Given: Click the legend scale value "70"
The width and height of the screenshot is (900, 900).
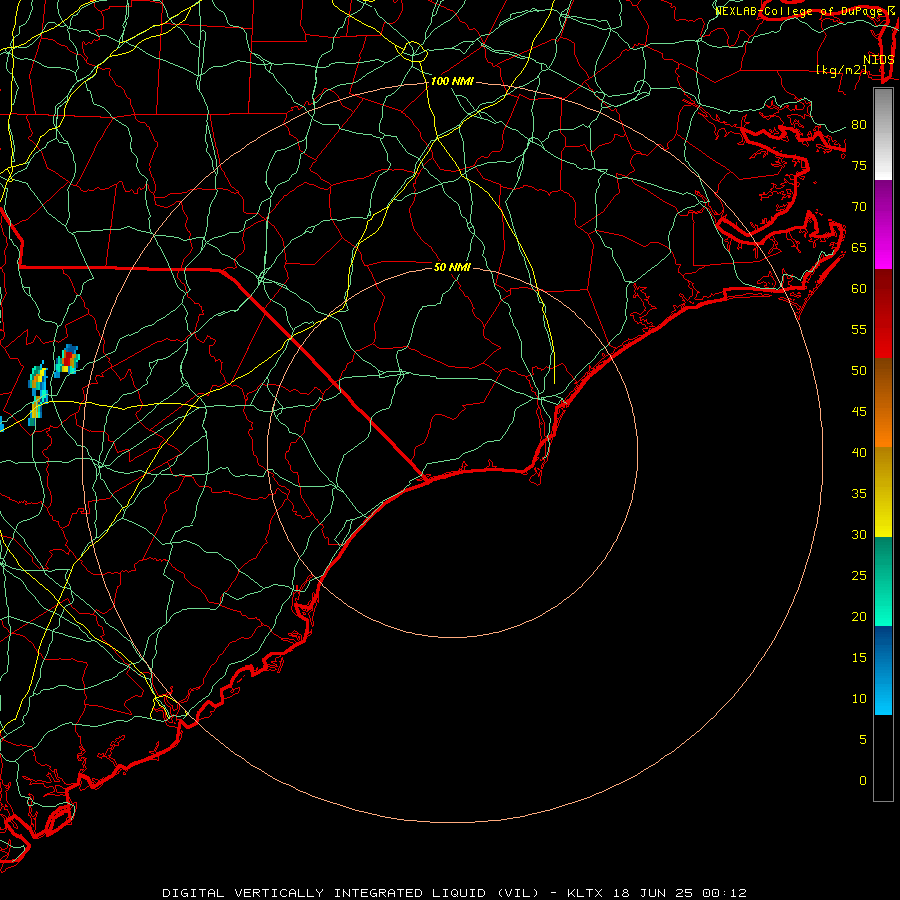Looking at the screenshot, I should coord(859,207).
